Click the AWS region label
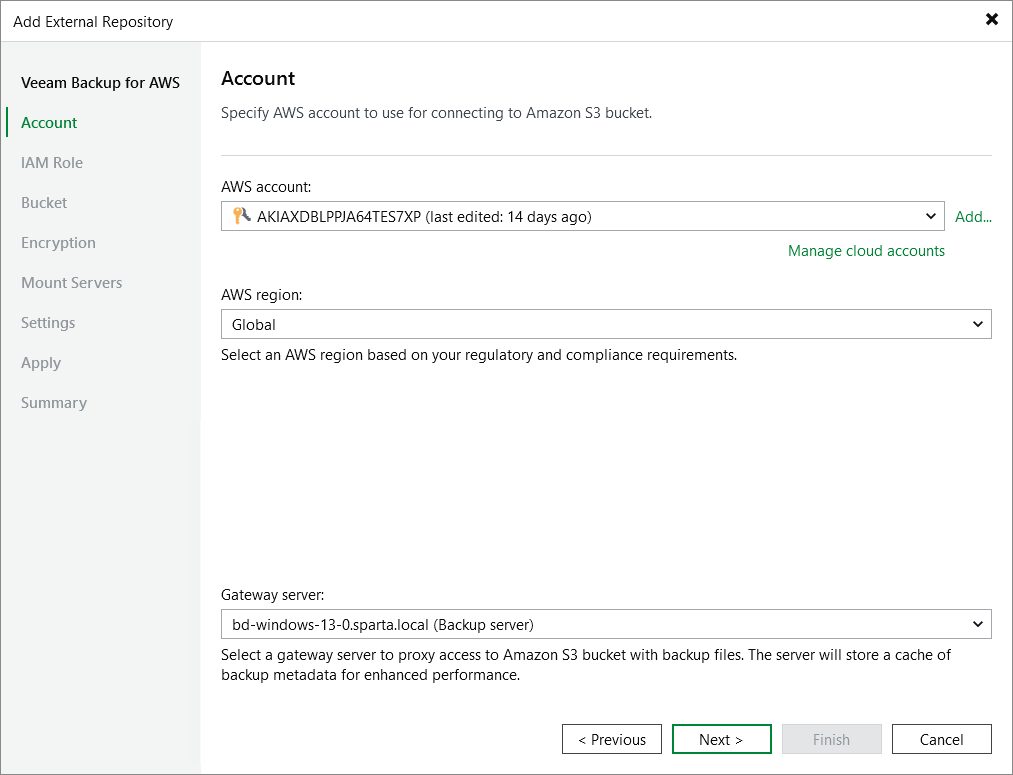The width and height of the screenshot is (1013, 775). pyautogui.click(x=262, y=295)
